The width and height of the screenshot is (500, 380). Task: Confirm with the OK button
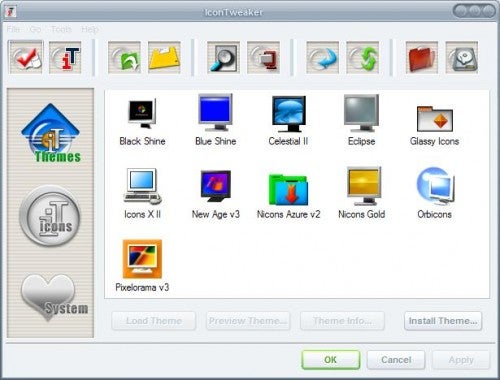(331, 360)
